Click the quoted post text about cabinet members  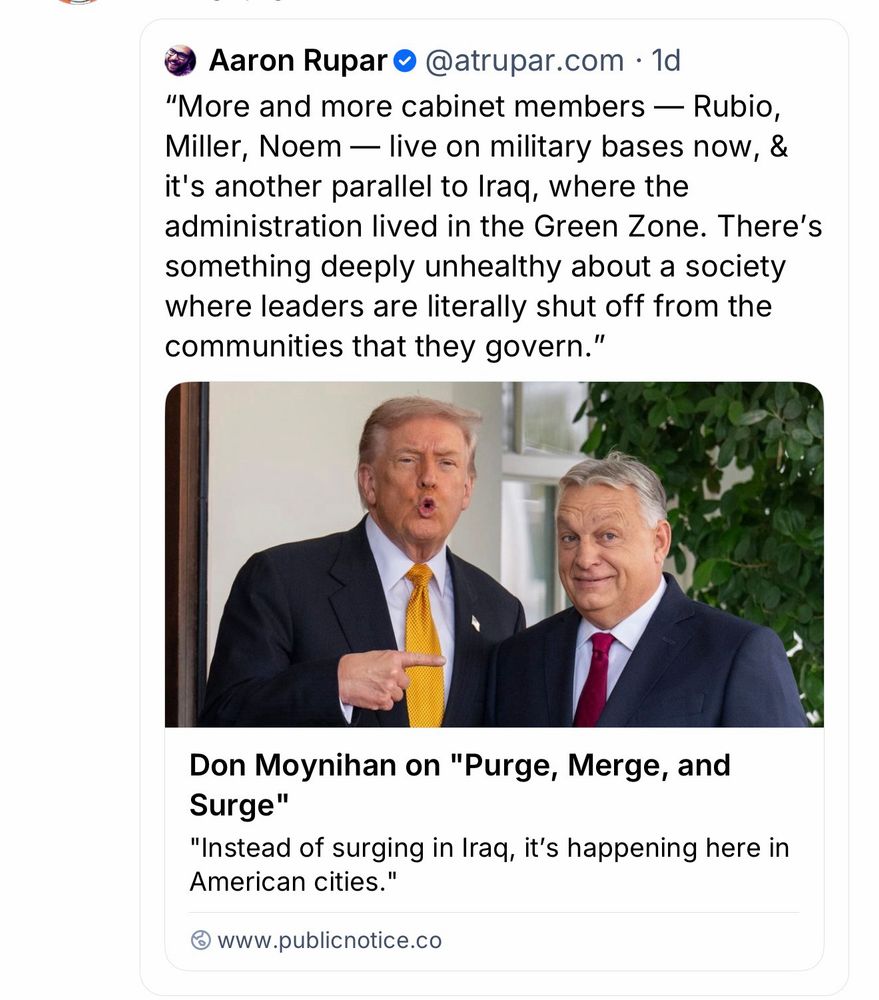(490, 225)
